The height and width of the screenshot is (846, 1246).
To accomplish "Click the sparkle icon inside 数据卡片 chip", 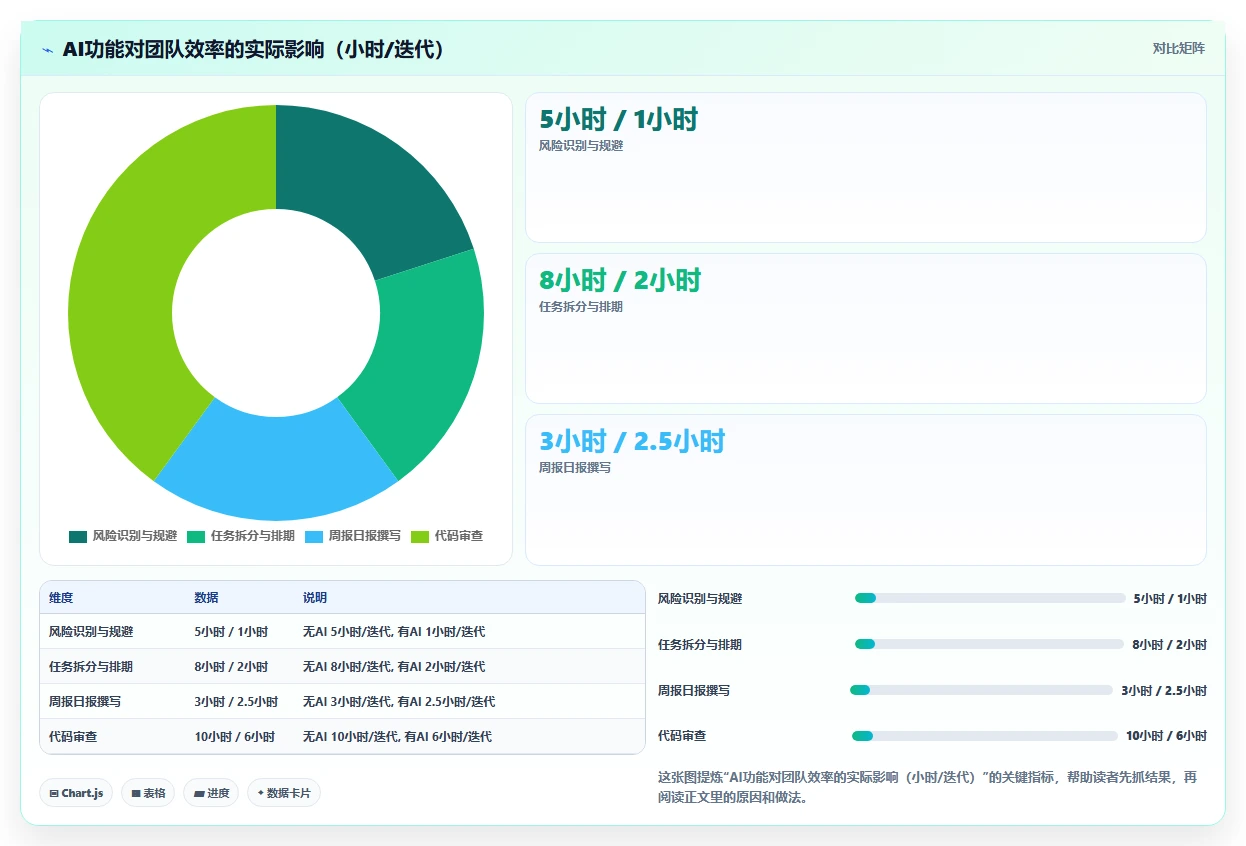I will click(x=261, y=793).
